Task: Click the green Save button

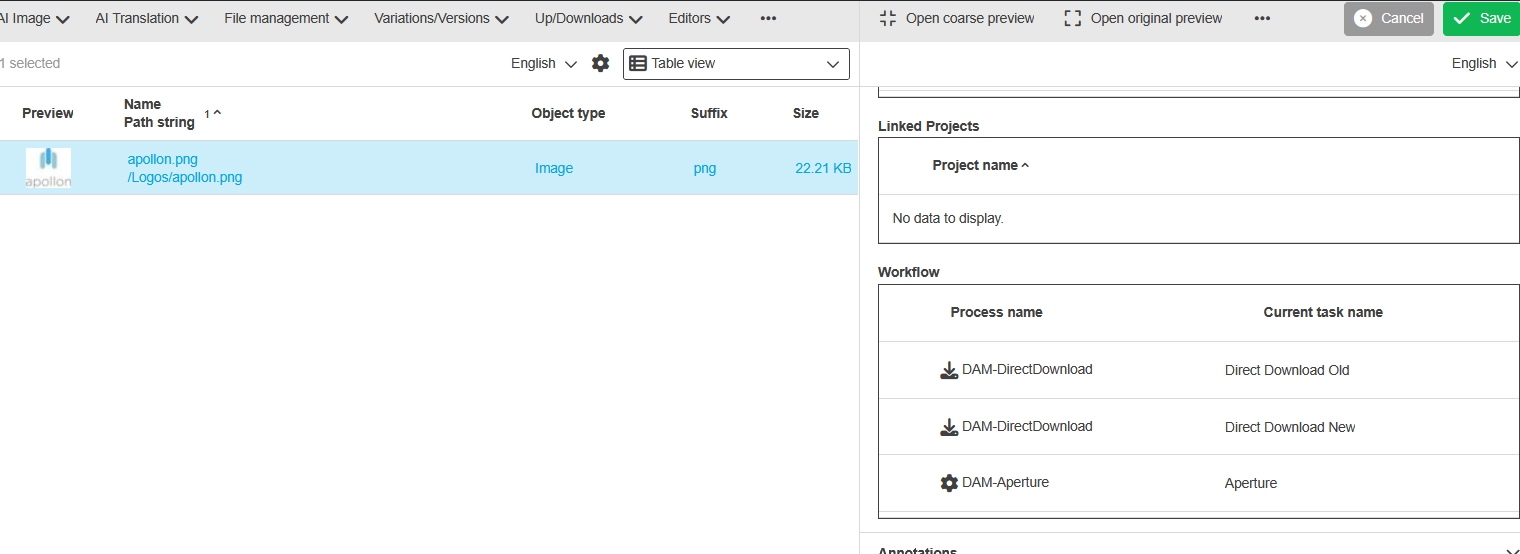Action: (1482, 18)
